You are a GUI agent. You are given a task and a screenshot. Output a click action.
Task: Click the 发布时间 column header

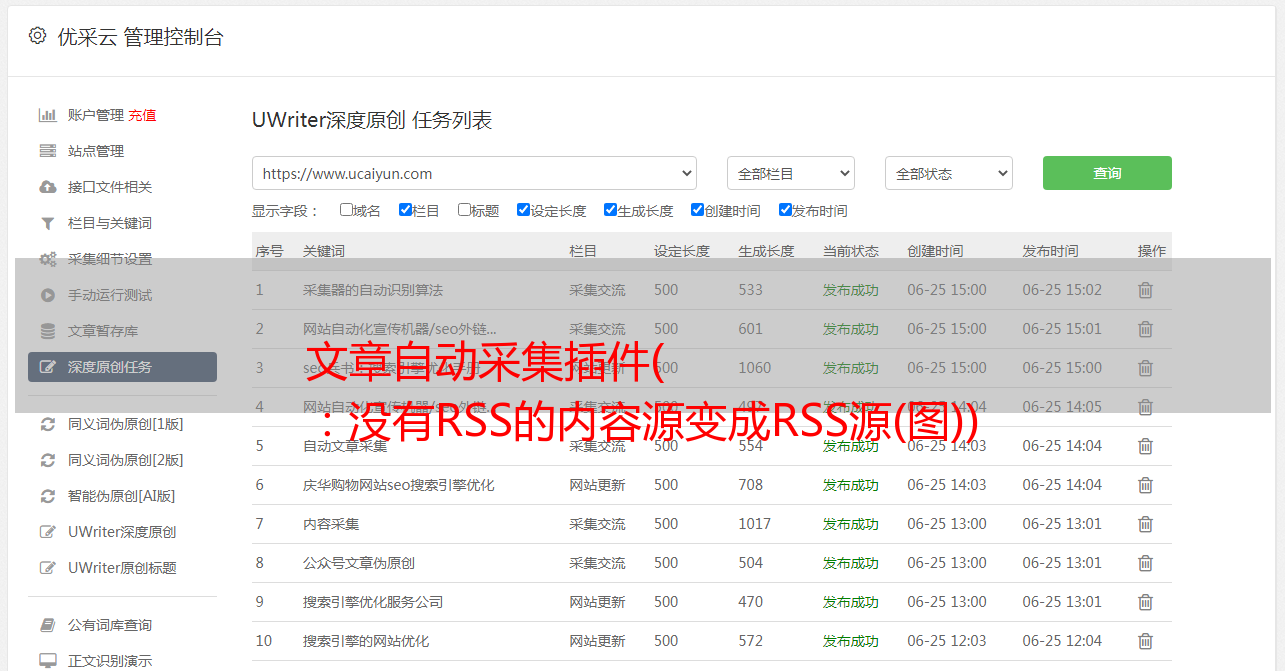[x=1050, y=251]
